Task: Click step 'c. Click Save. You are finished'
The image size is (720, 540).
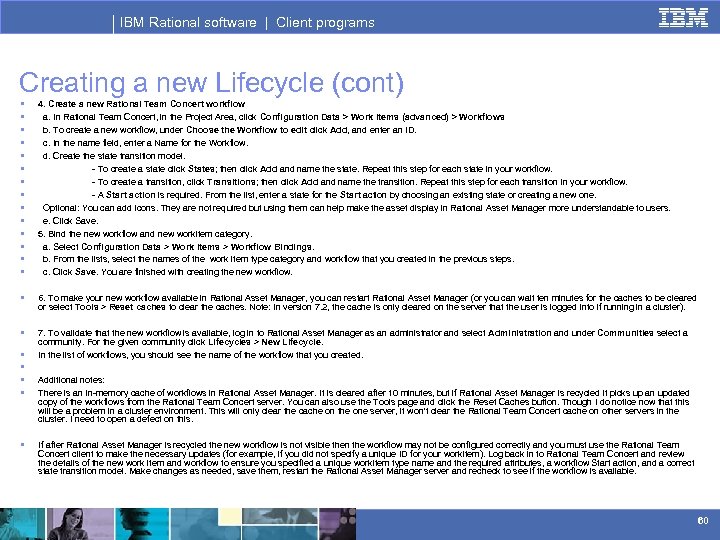Action: [x=167, y=272]
